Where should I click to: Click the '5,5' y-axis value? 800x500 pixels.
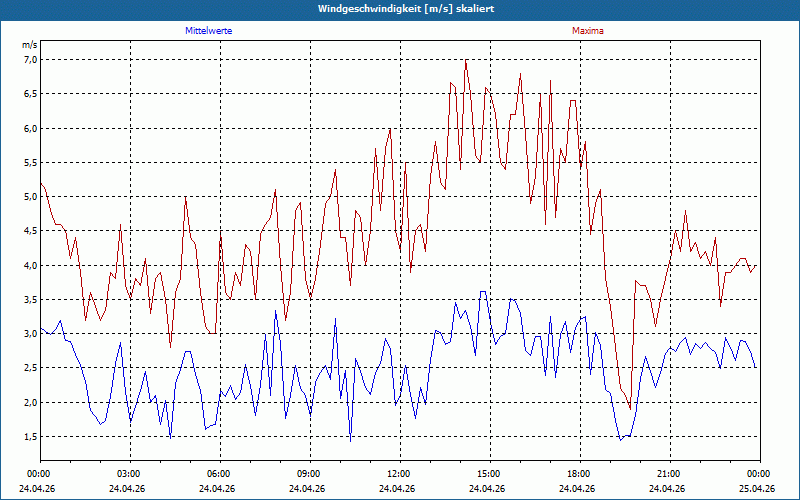tap(31, 162)
